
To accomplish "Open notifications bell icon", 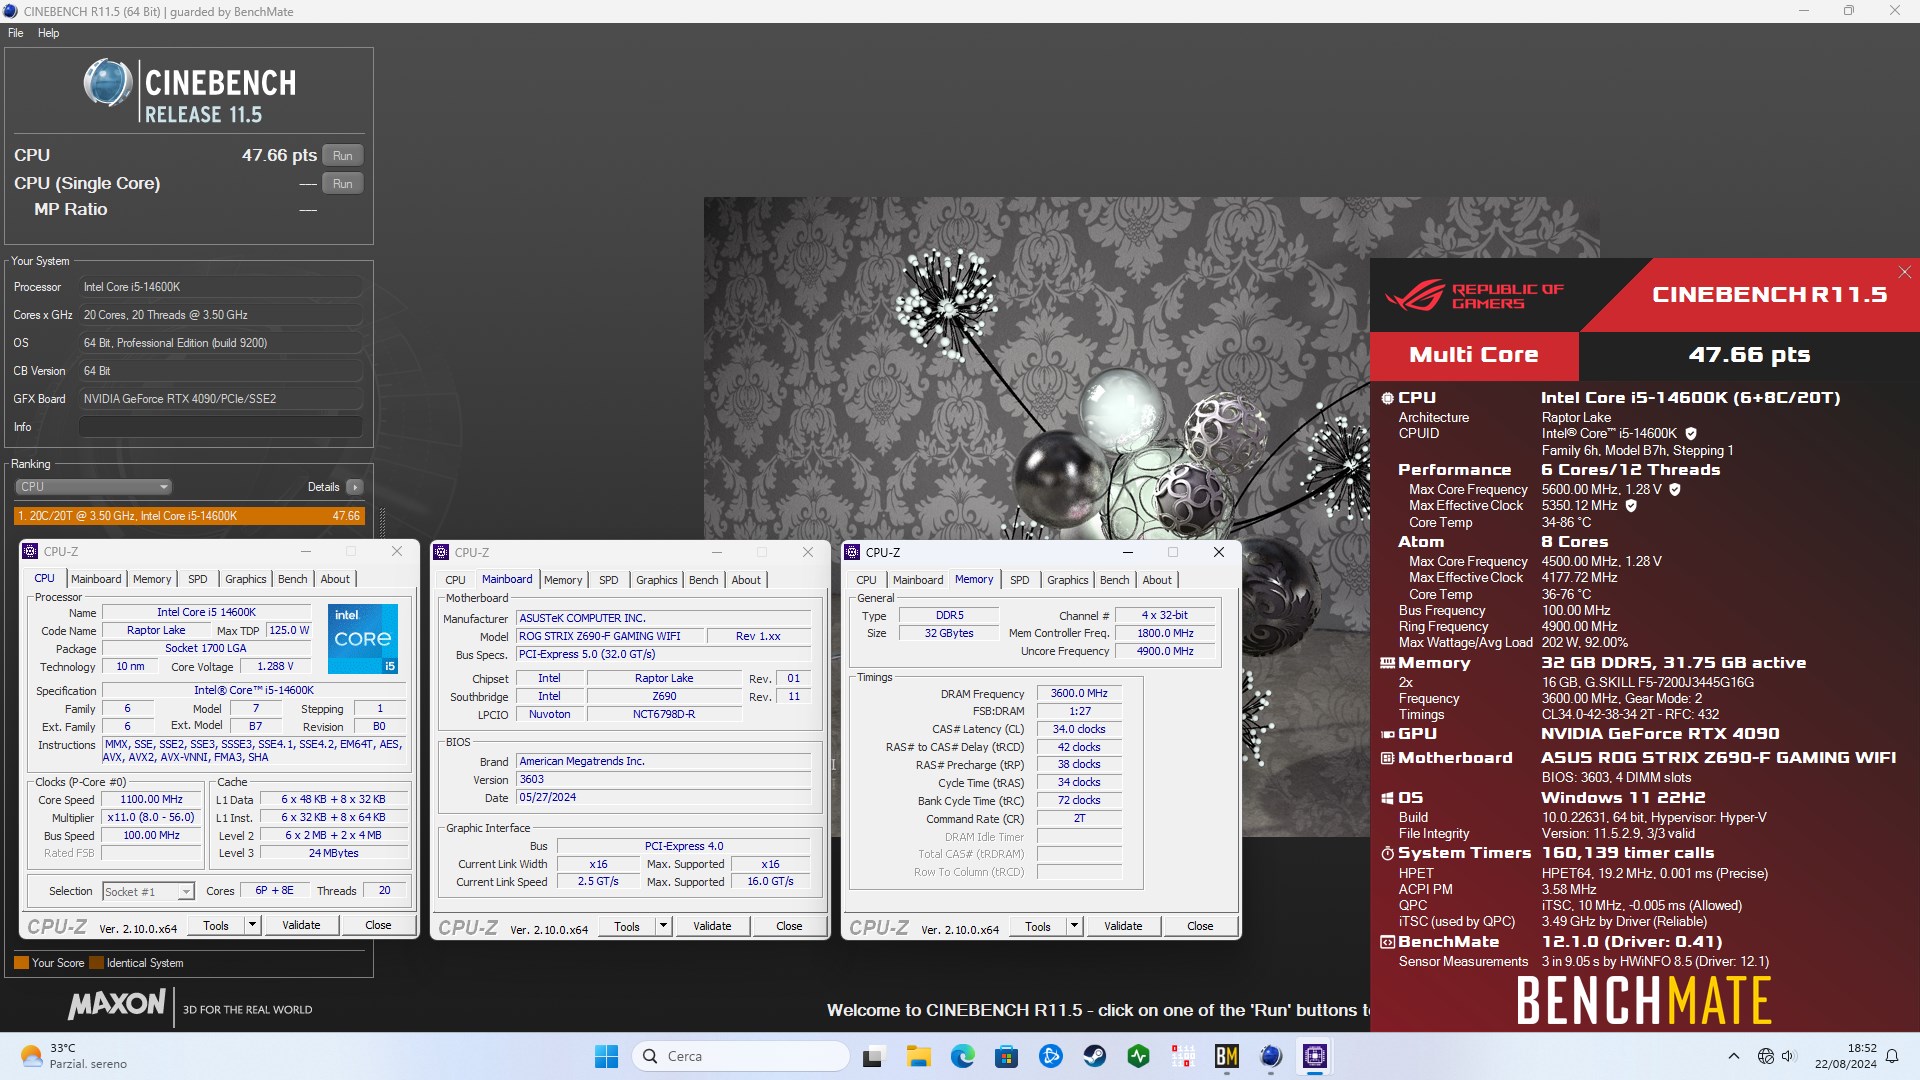I will (x=1892, y=1056).
